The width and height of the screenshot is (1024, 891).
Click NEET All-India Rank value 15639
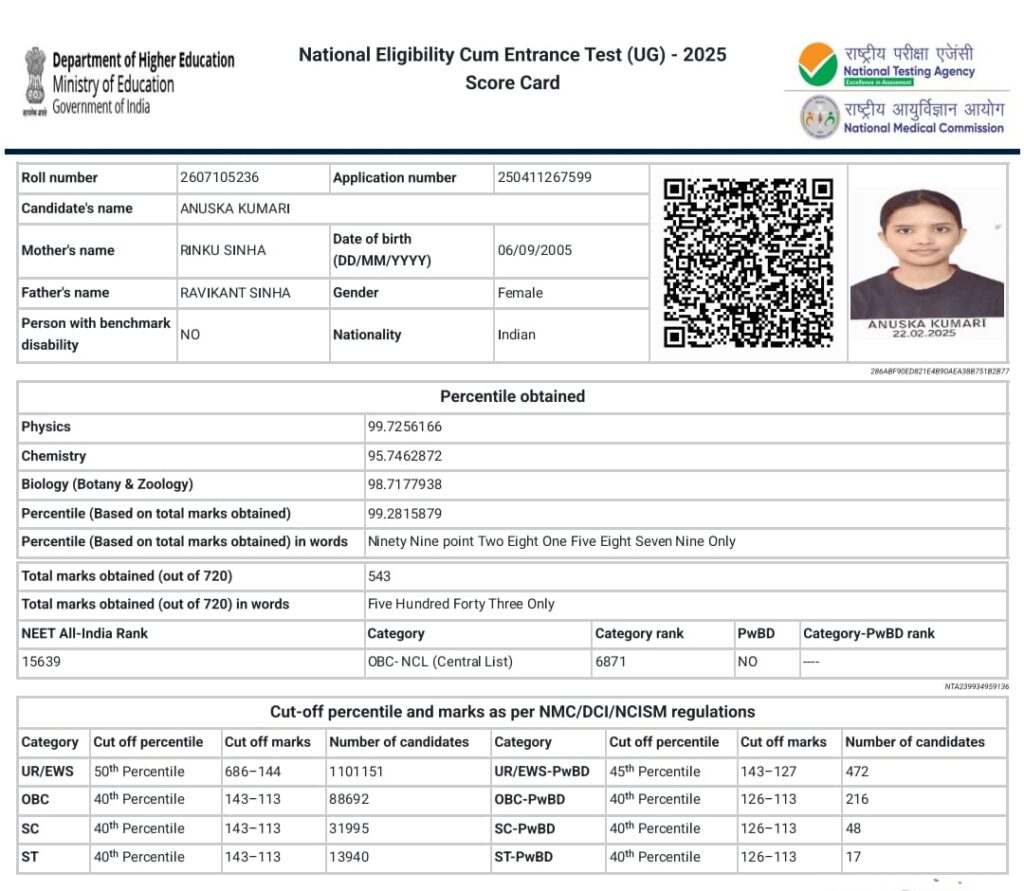(x=41, y=661)
